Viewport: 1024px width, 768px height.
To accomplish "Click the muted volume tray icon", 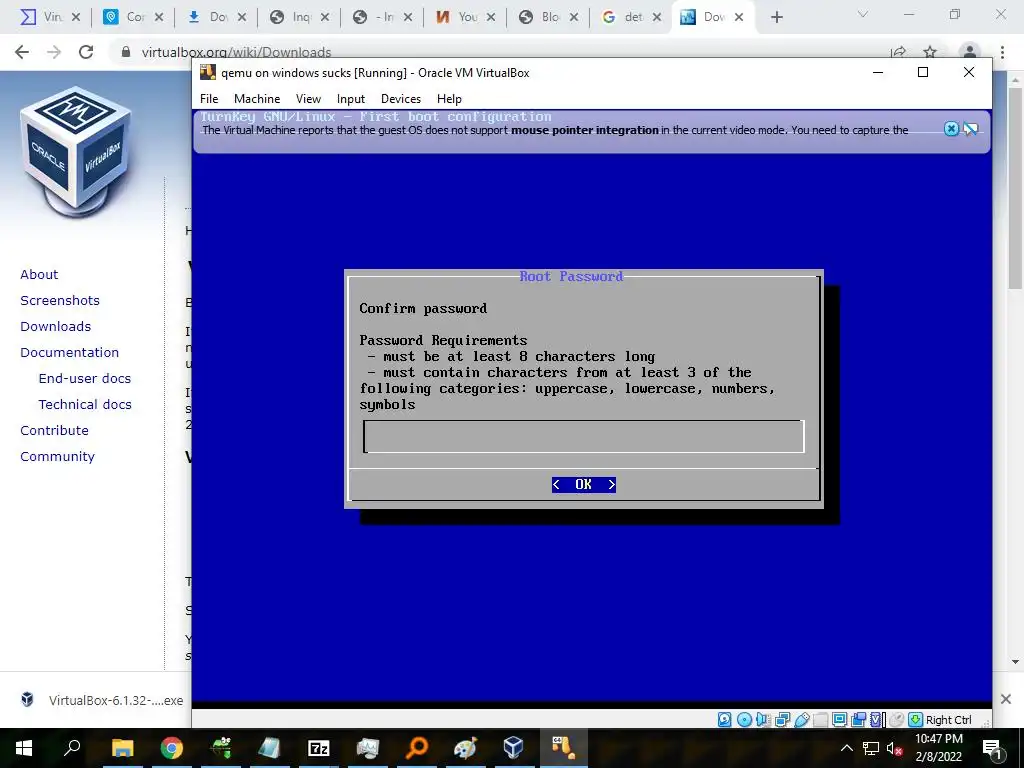I will 895,748.
